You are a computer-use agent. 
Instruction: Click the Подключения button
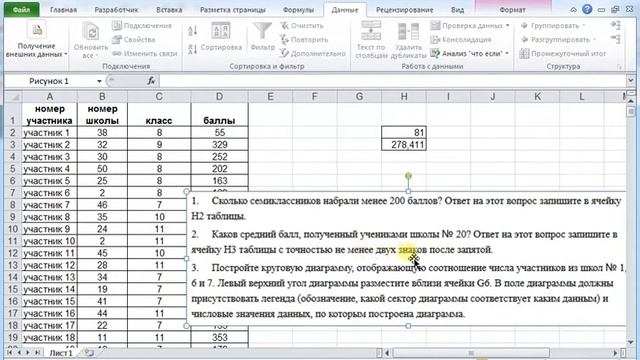(142, 26)
